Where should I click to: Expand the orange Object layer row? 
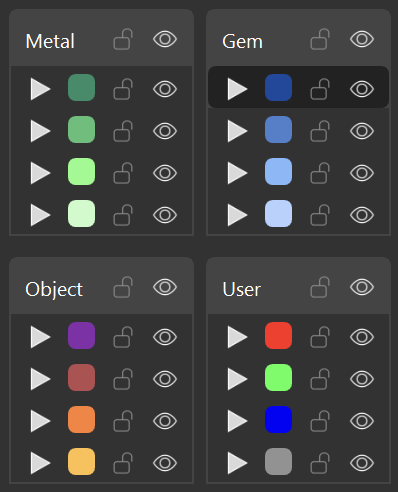pyautogui.click(x=40, y=421)
